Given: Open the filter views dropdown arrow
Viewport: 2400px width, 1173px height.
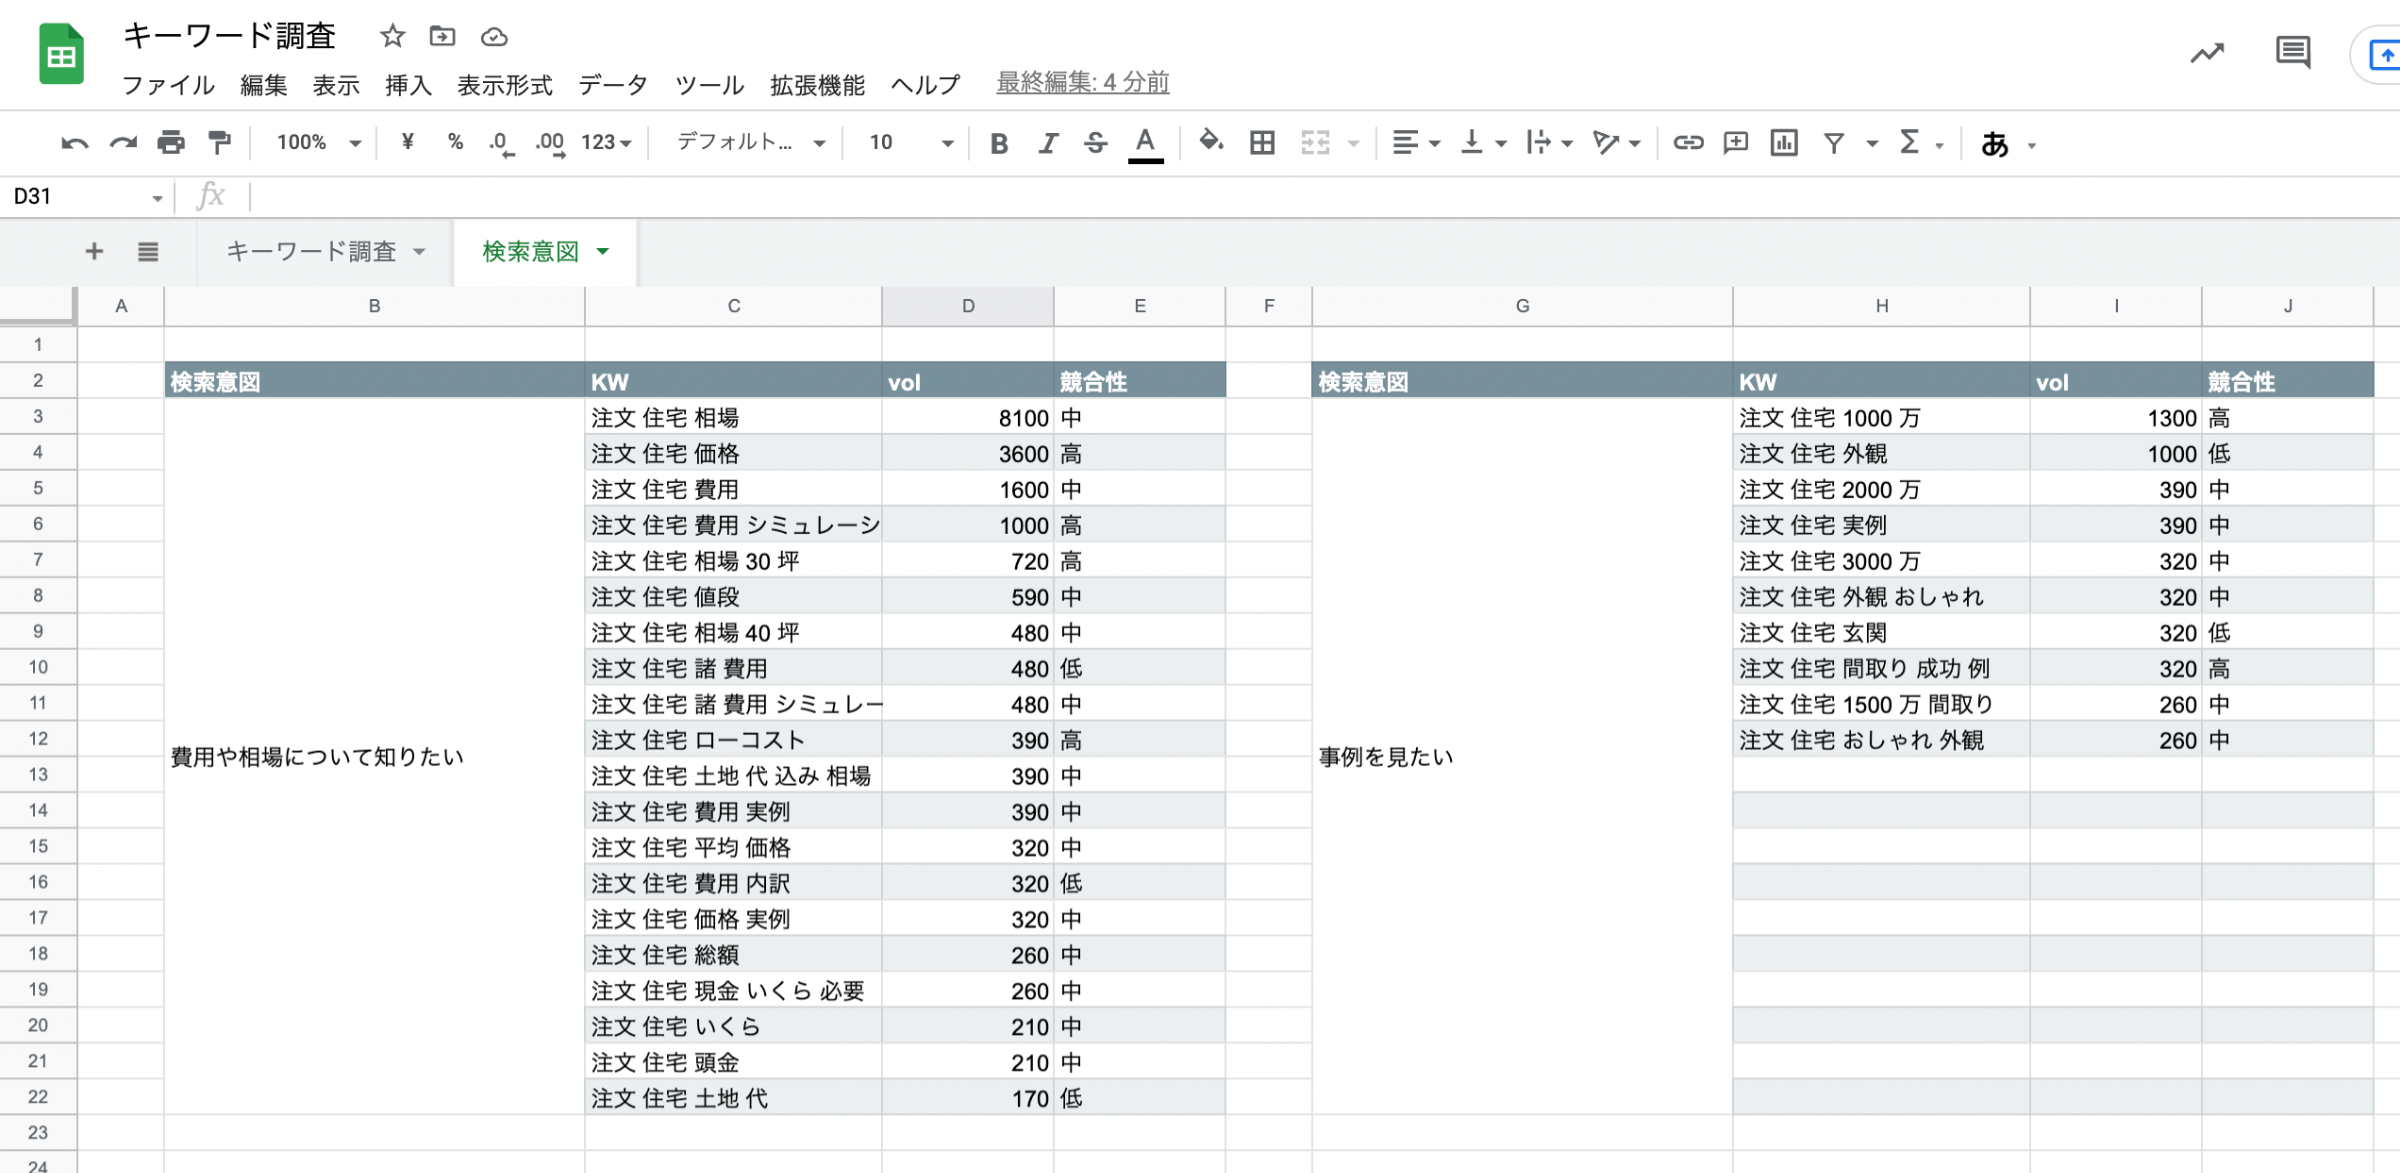Looking at the screenshot, I should click(1872, 145).
